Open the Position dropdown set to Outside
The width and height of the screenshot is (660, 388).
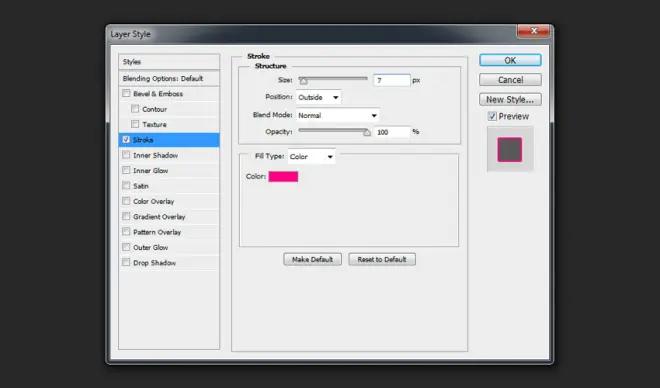(318, 97)
